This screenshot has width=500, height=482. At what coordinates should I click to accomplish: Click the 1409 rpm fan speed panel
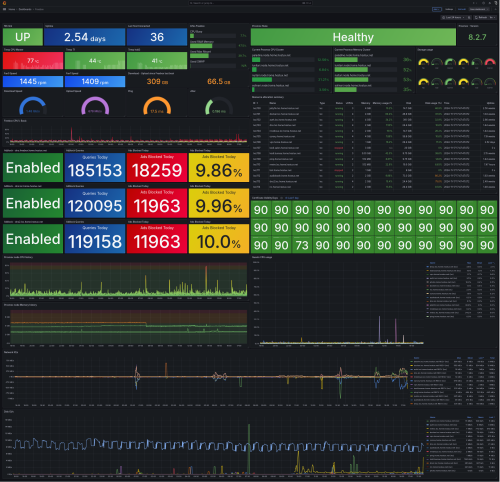(95, 81)
